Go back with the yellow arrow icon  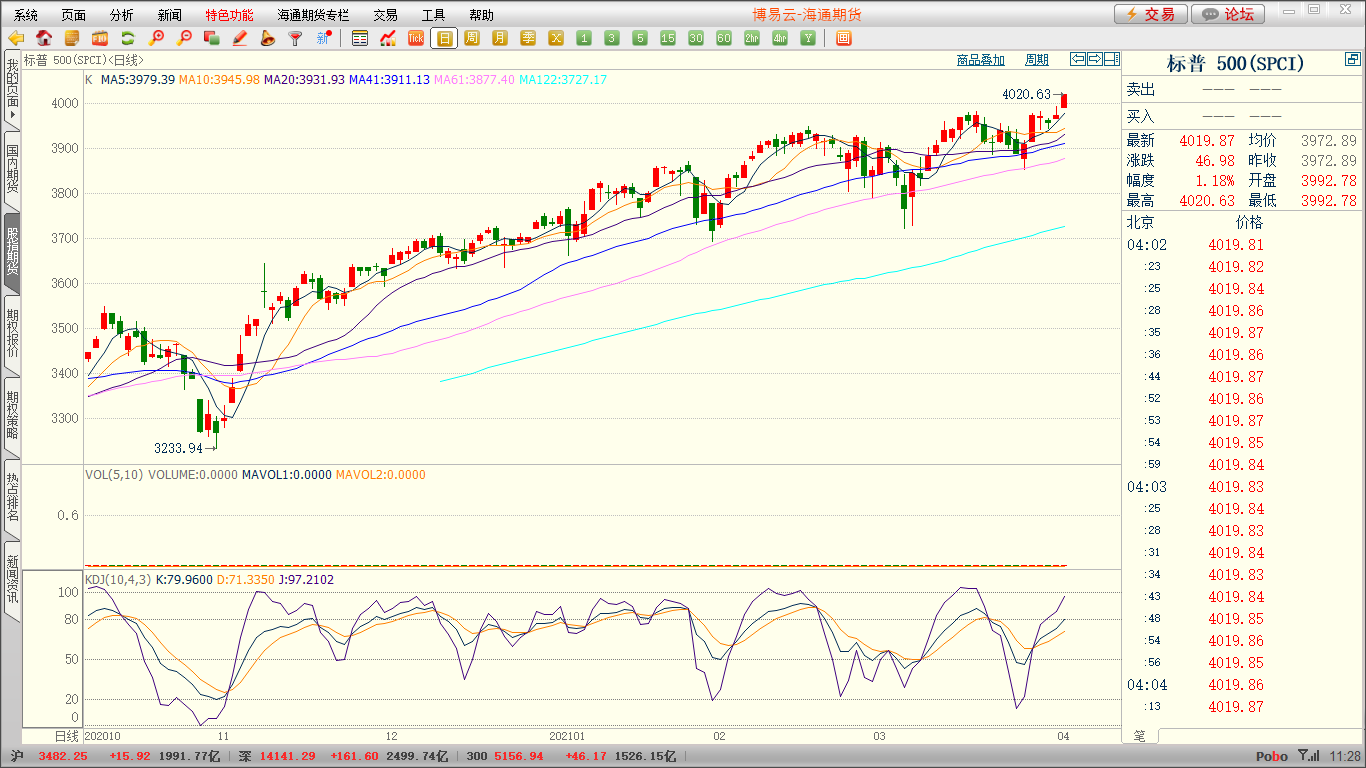click(16, 38)
